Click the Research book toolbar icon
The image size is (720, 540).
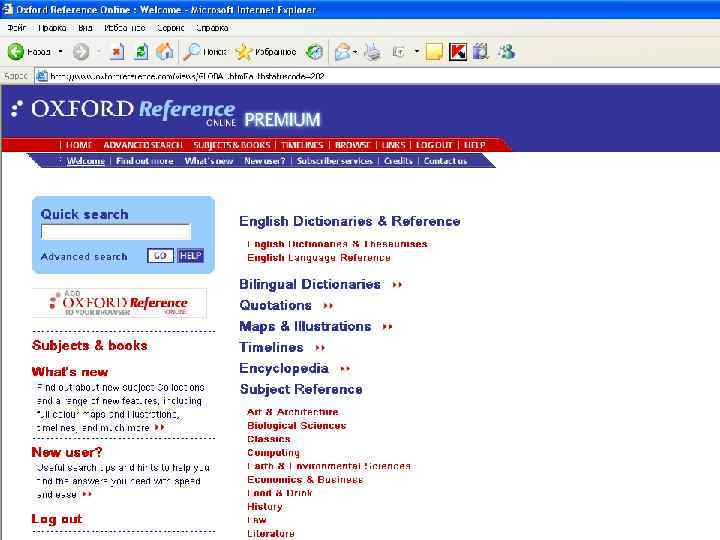[x=481, y=52]
